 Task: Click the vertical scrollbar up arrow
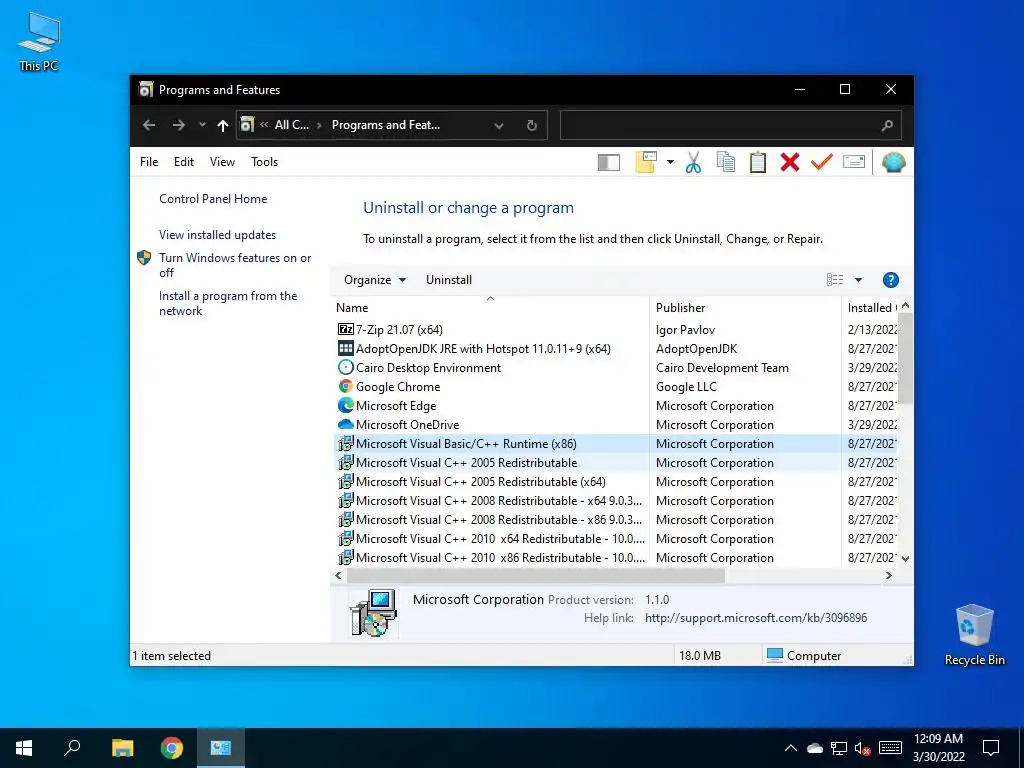point(905,306)
